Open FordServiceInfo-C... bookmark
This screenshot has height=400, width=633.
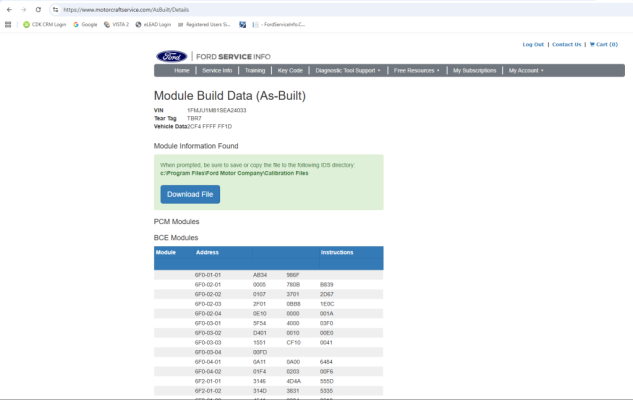point(279,25)
